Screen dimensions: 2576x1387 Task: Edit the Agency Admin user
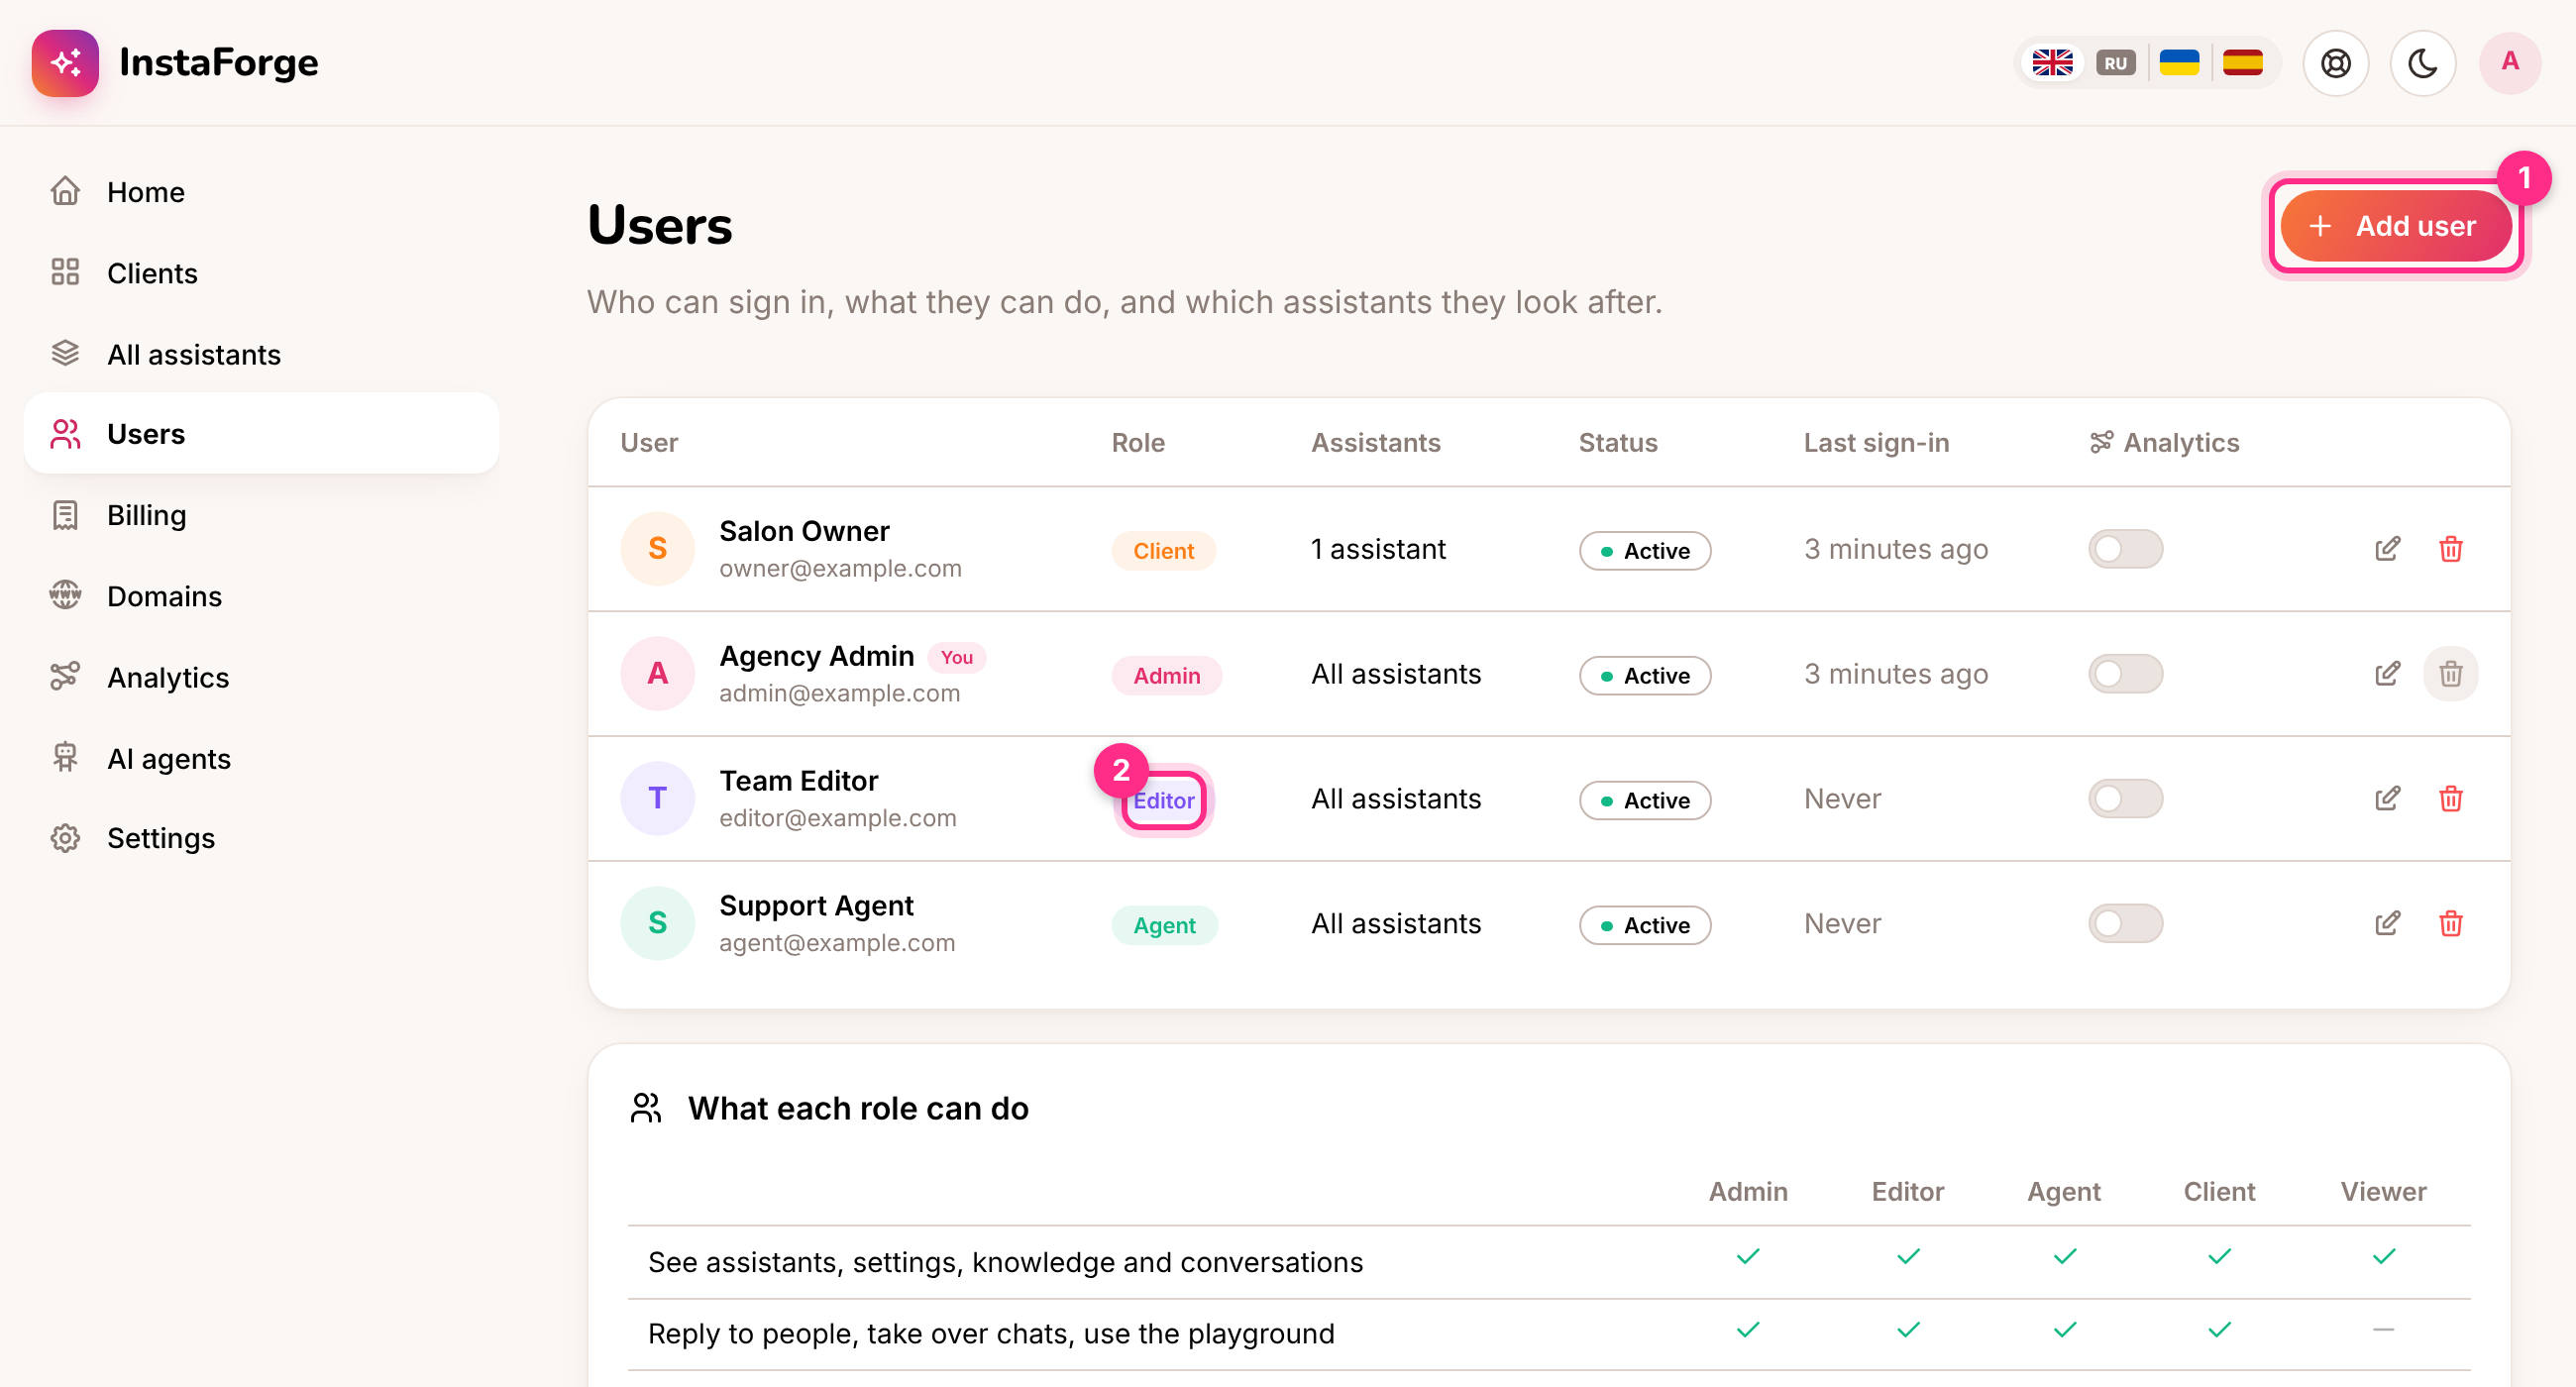(2387, 674)
